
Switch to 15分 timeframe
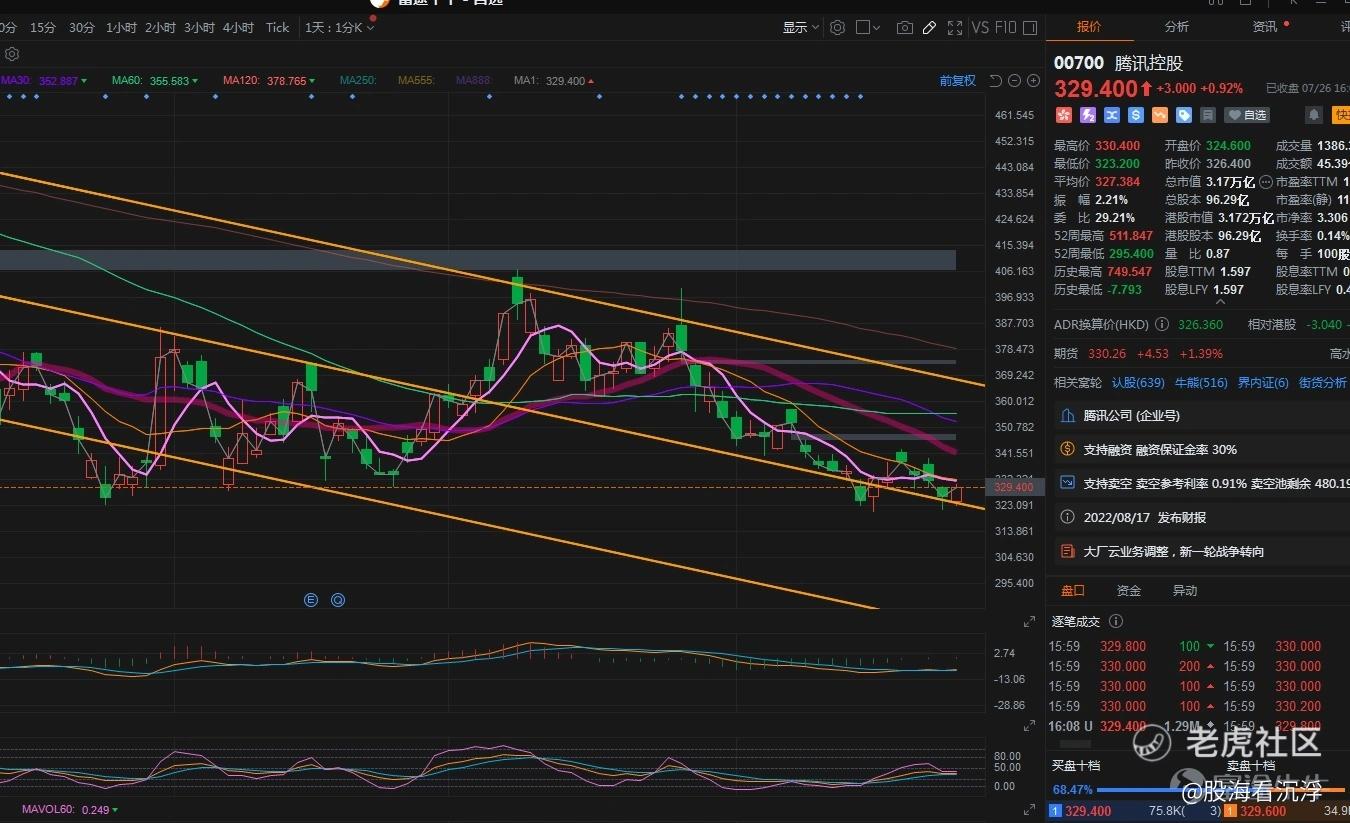tap(43, 28)
